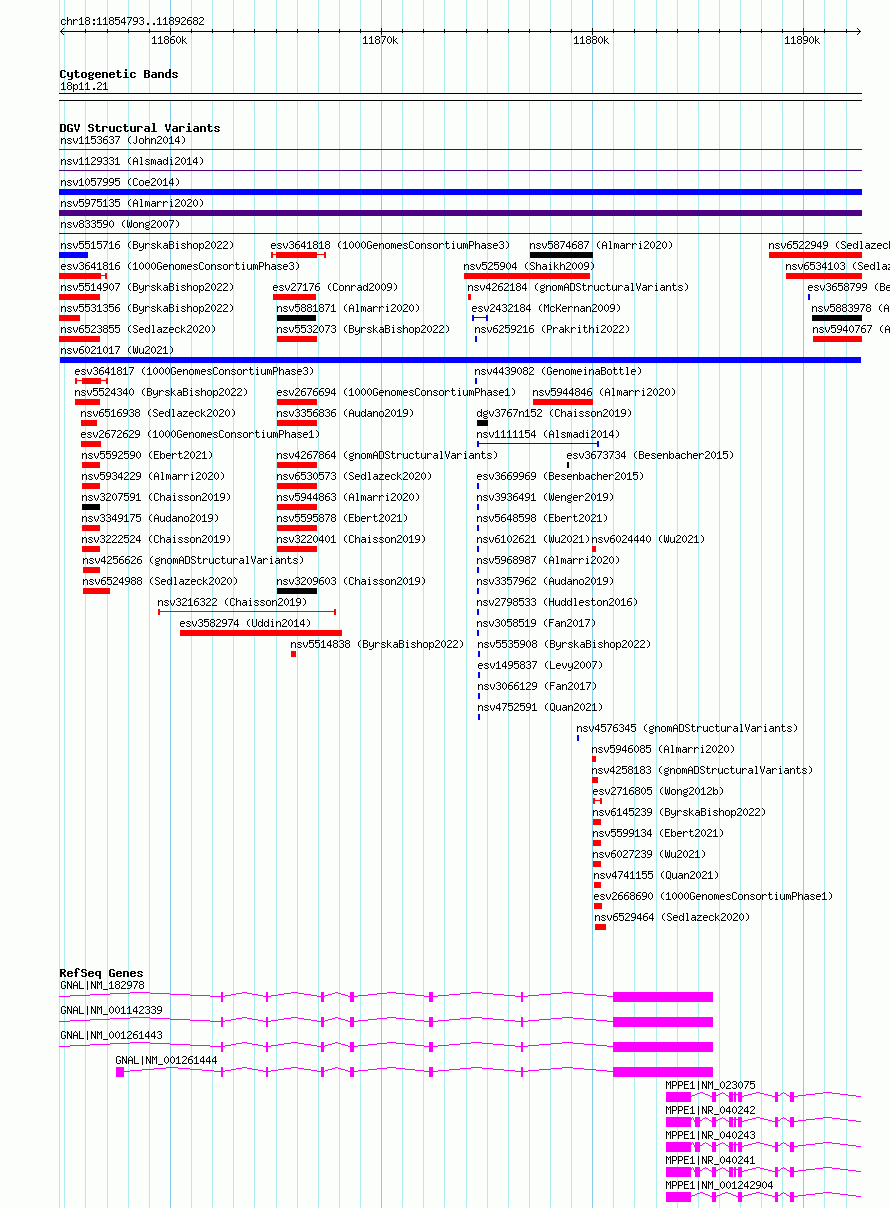The height and width of the screenshot is (1208, 890).
Task: Click dgv3767n152 (Chaisson2019) label
Action: click(554, 413)
